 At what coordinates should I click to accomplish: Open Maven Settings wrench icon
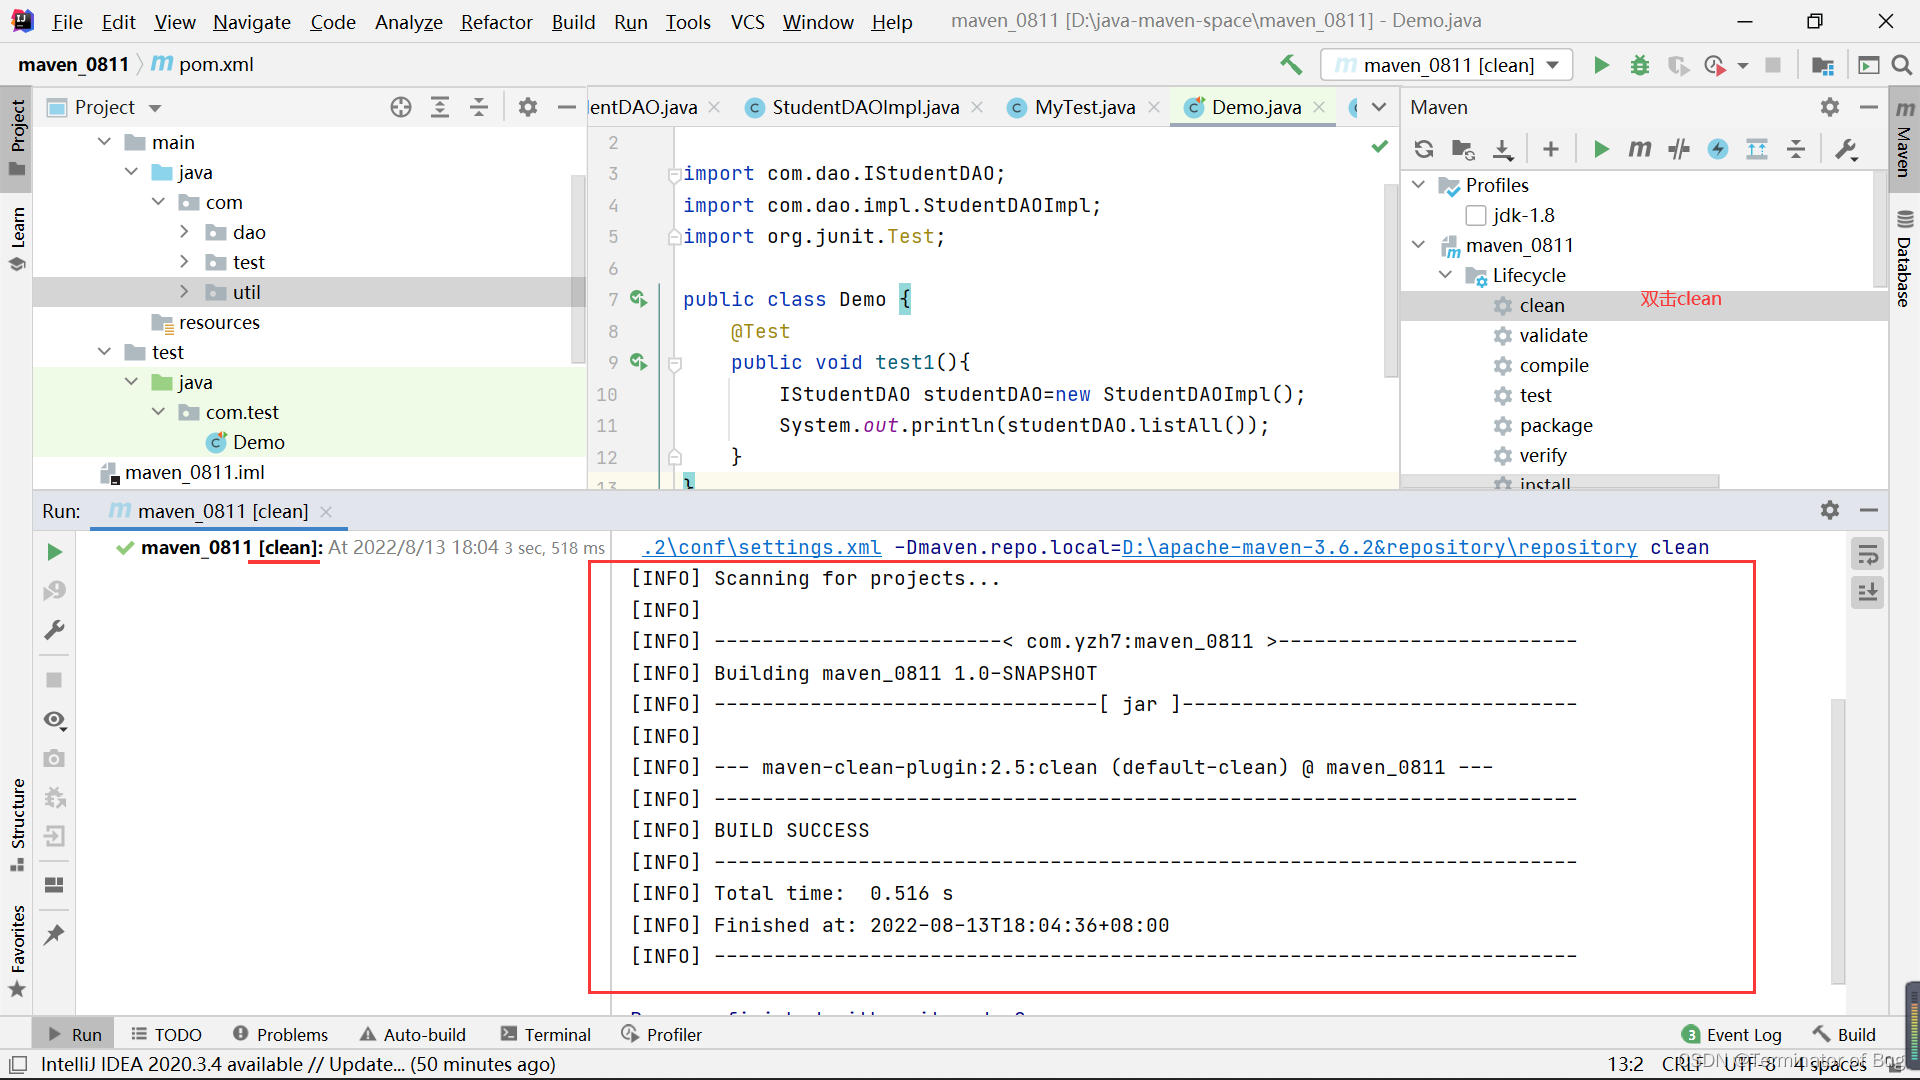tap(1846, 149)
